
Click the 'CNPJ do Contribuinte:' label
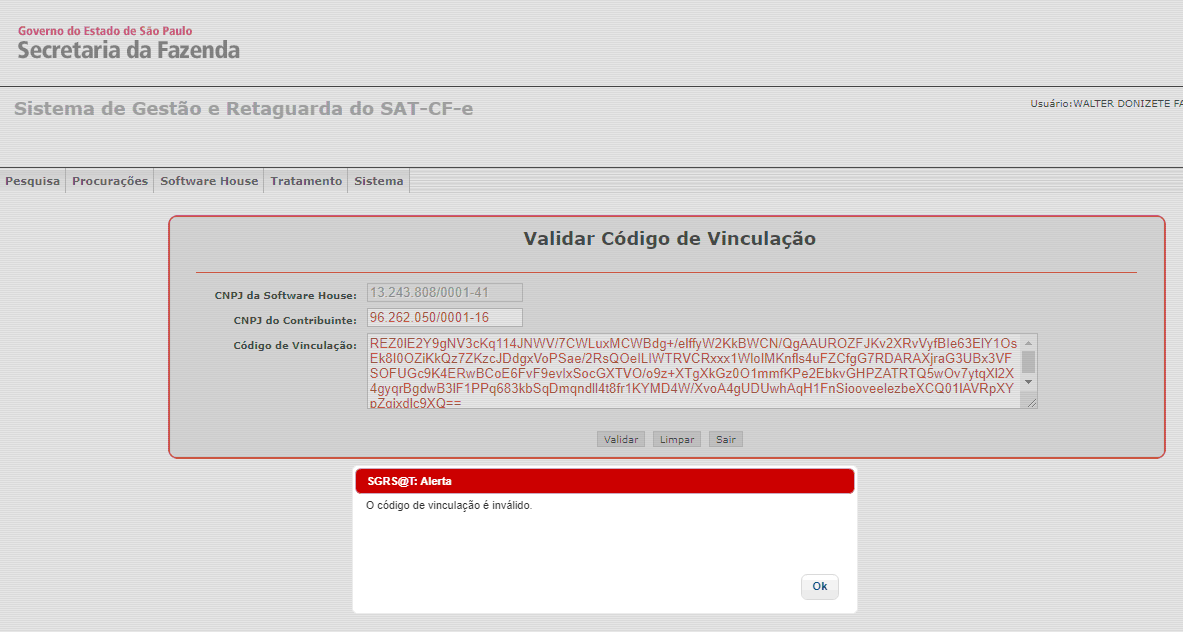tap(295, 321)
